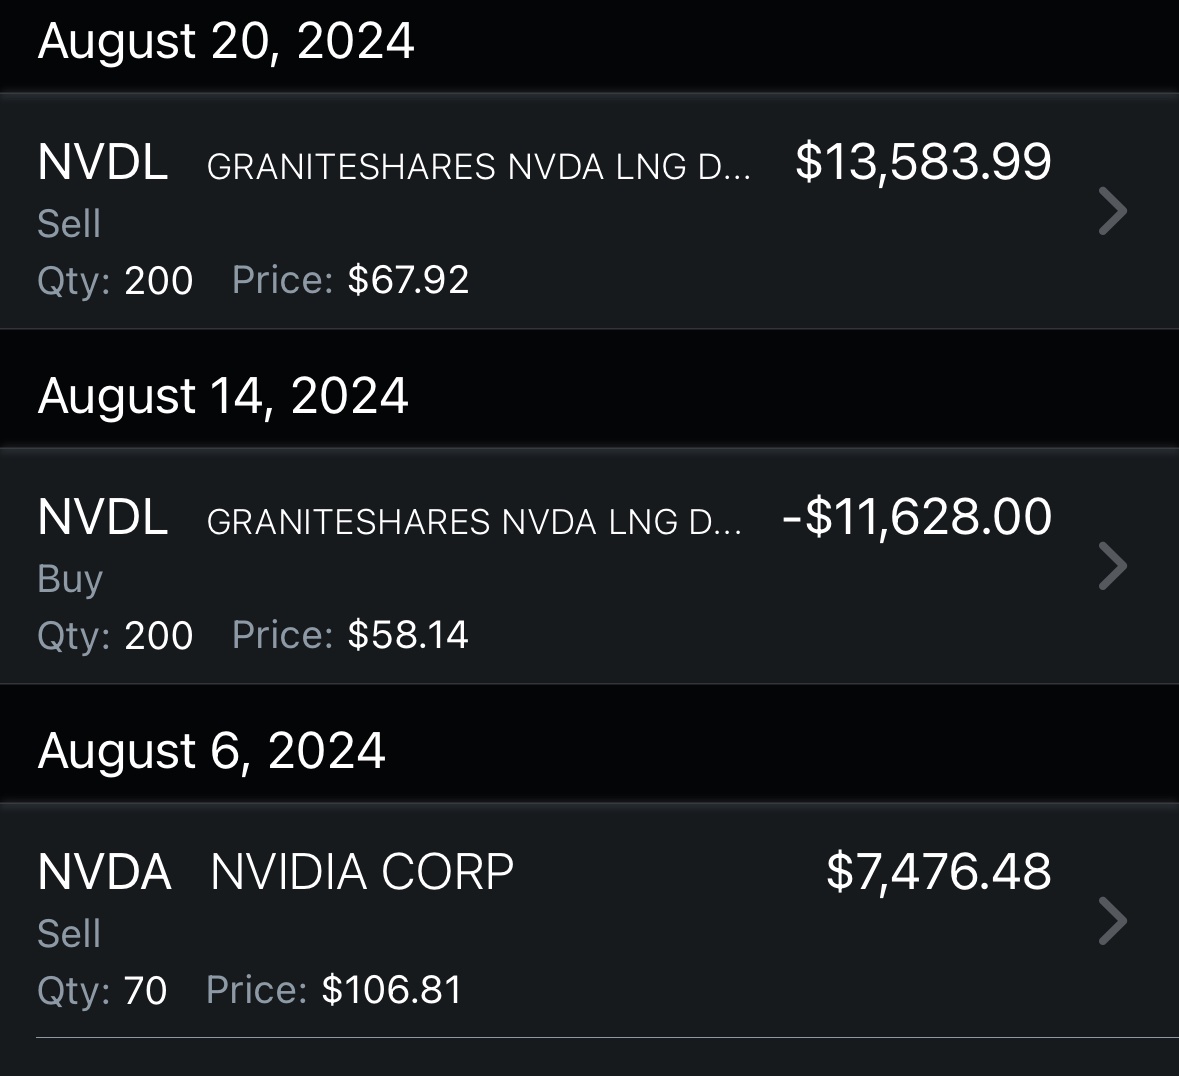
Task: Tap the August 20, 2024 date header
Action: 226,42
